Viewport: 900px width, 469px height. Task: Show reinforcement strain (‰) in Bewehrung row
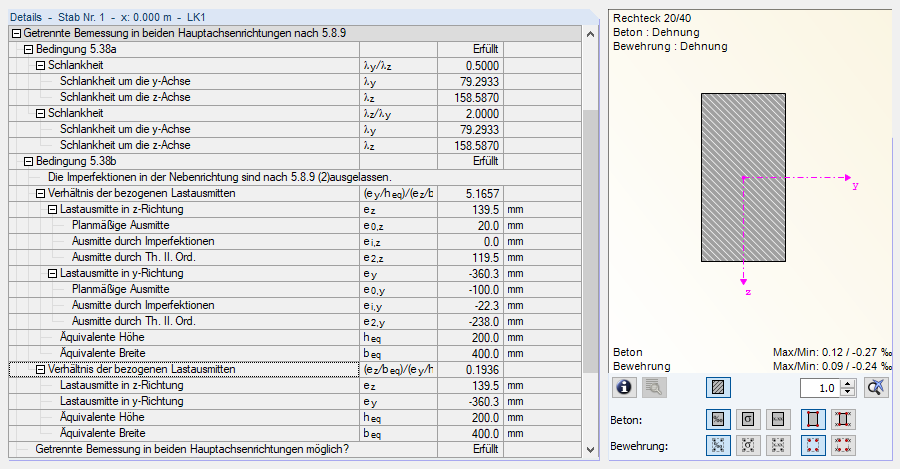[x=718, y=445]
